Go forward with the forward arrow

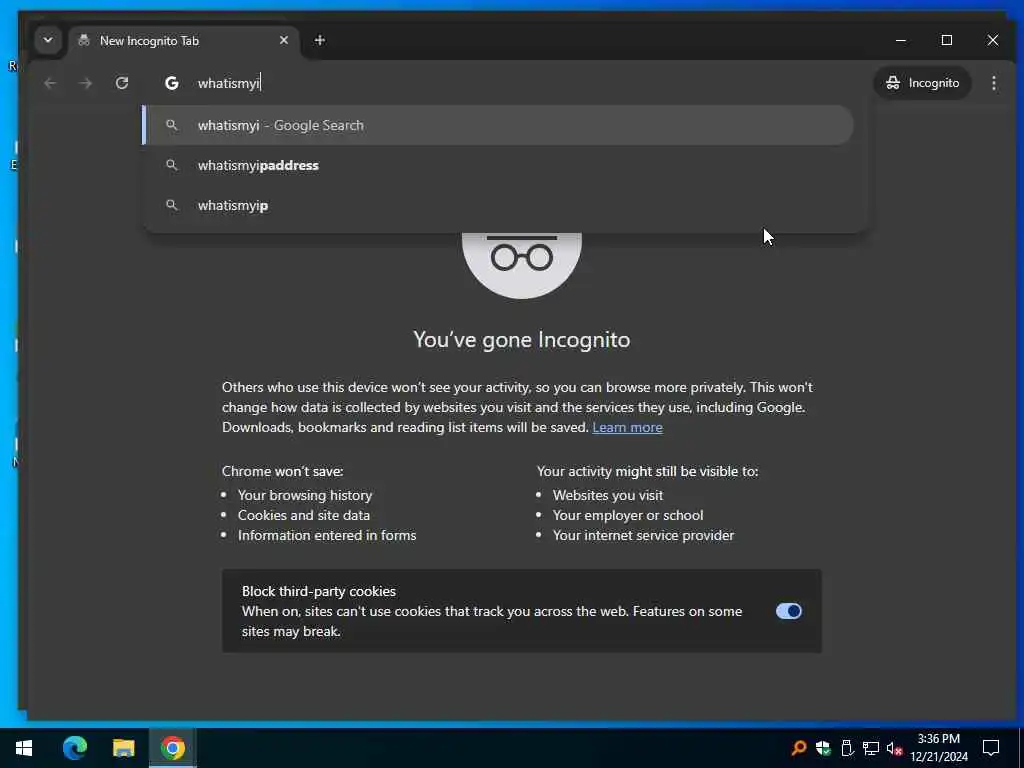tap(86, 83)
